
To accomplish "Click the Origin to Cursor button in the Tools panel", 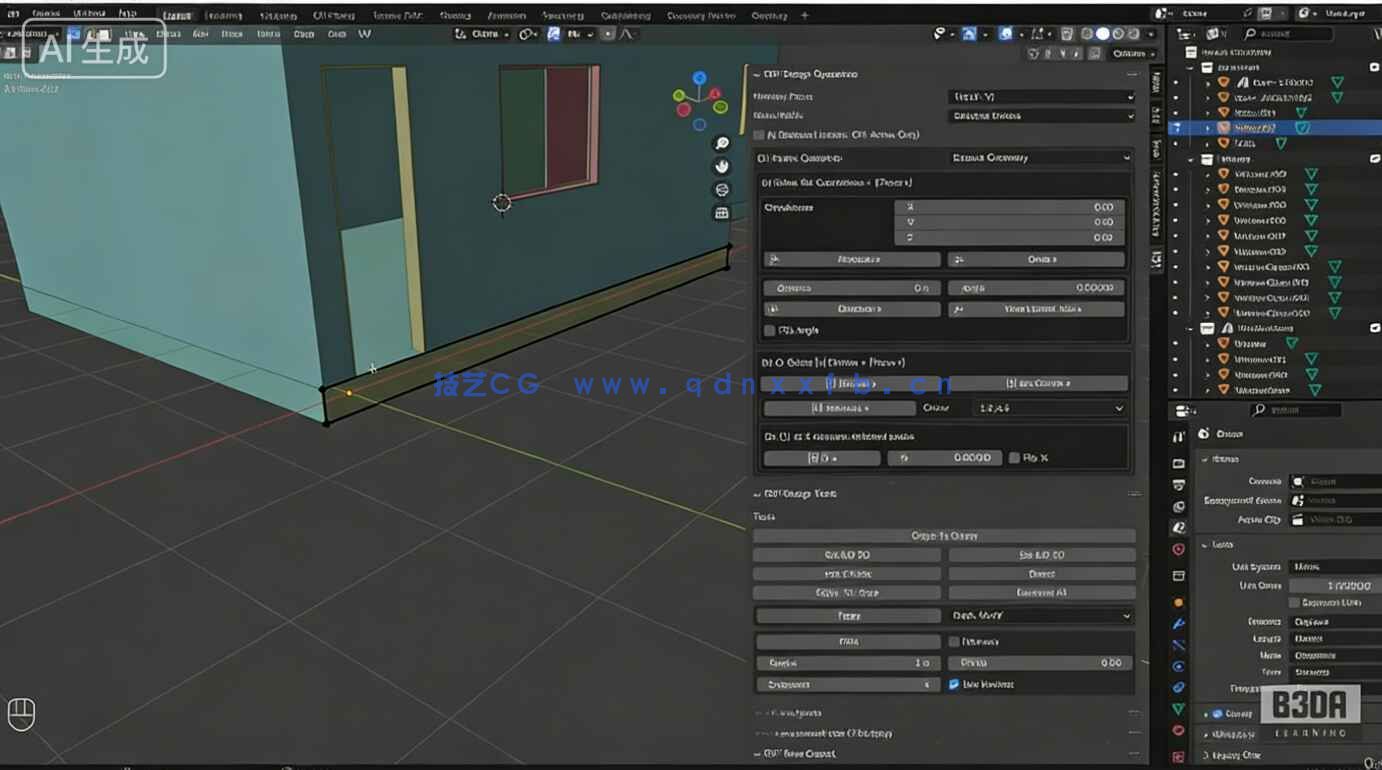I will pyautogui.click(x=944, y=535).
